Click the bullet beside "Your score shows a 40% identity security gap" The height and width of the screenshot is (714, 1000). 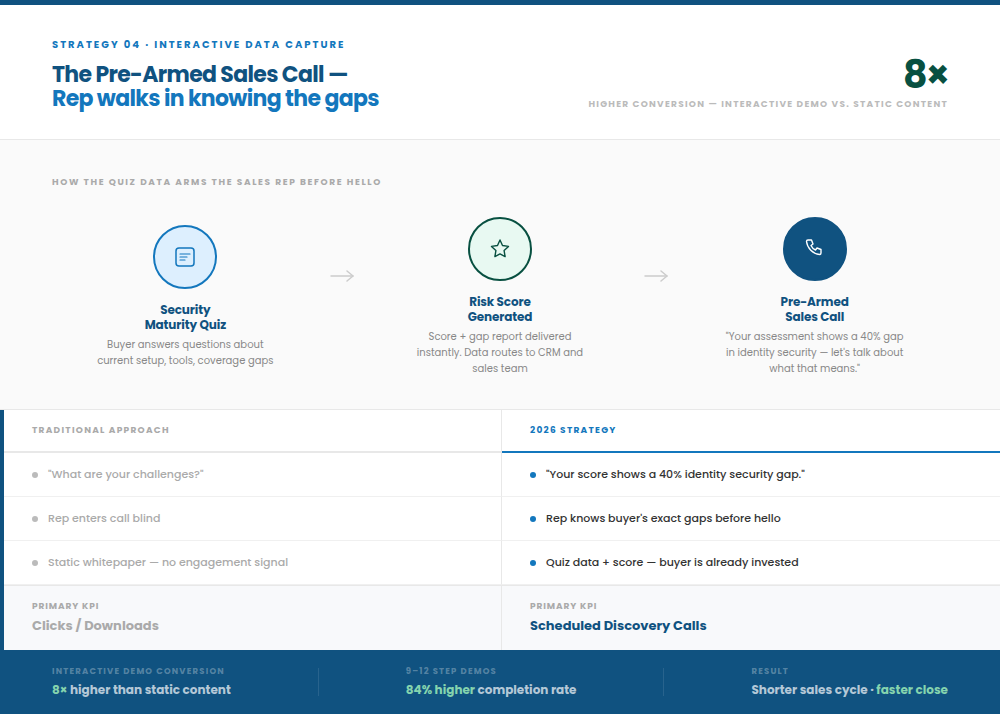point(533,474)
